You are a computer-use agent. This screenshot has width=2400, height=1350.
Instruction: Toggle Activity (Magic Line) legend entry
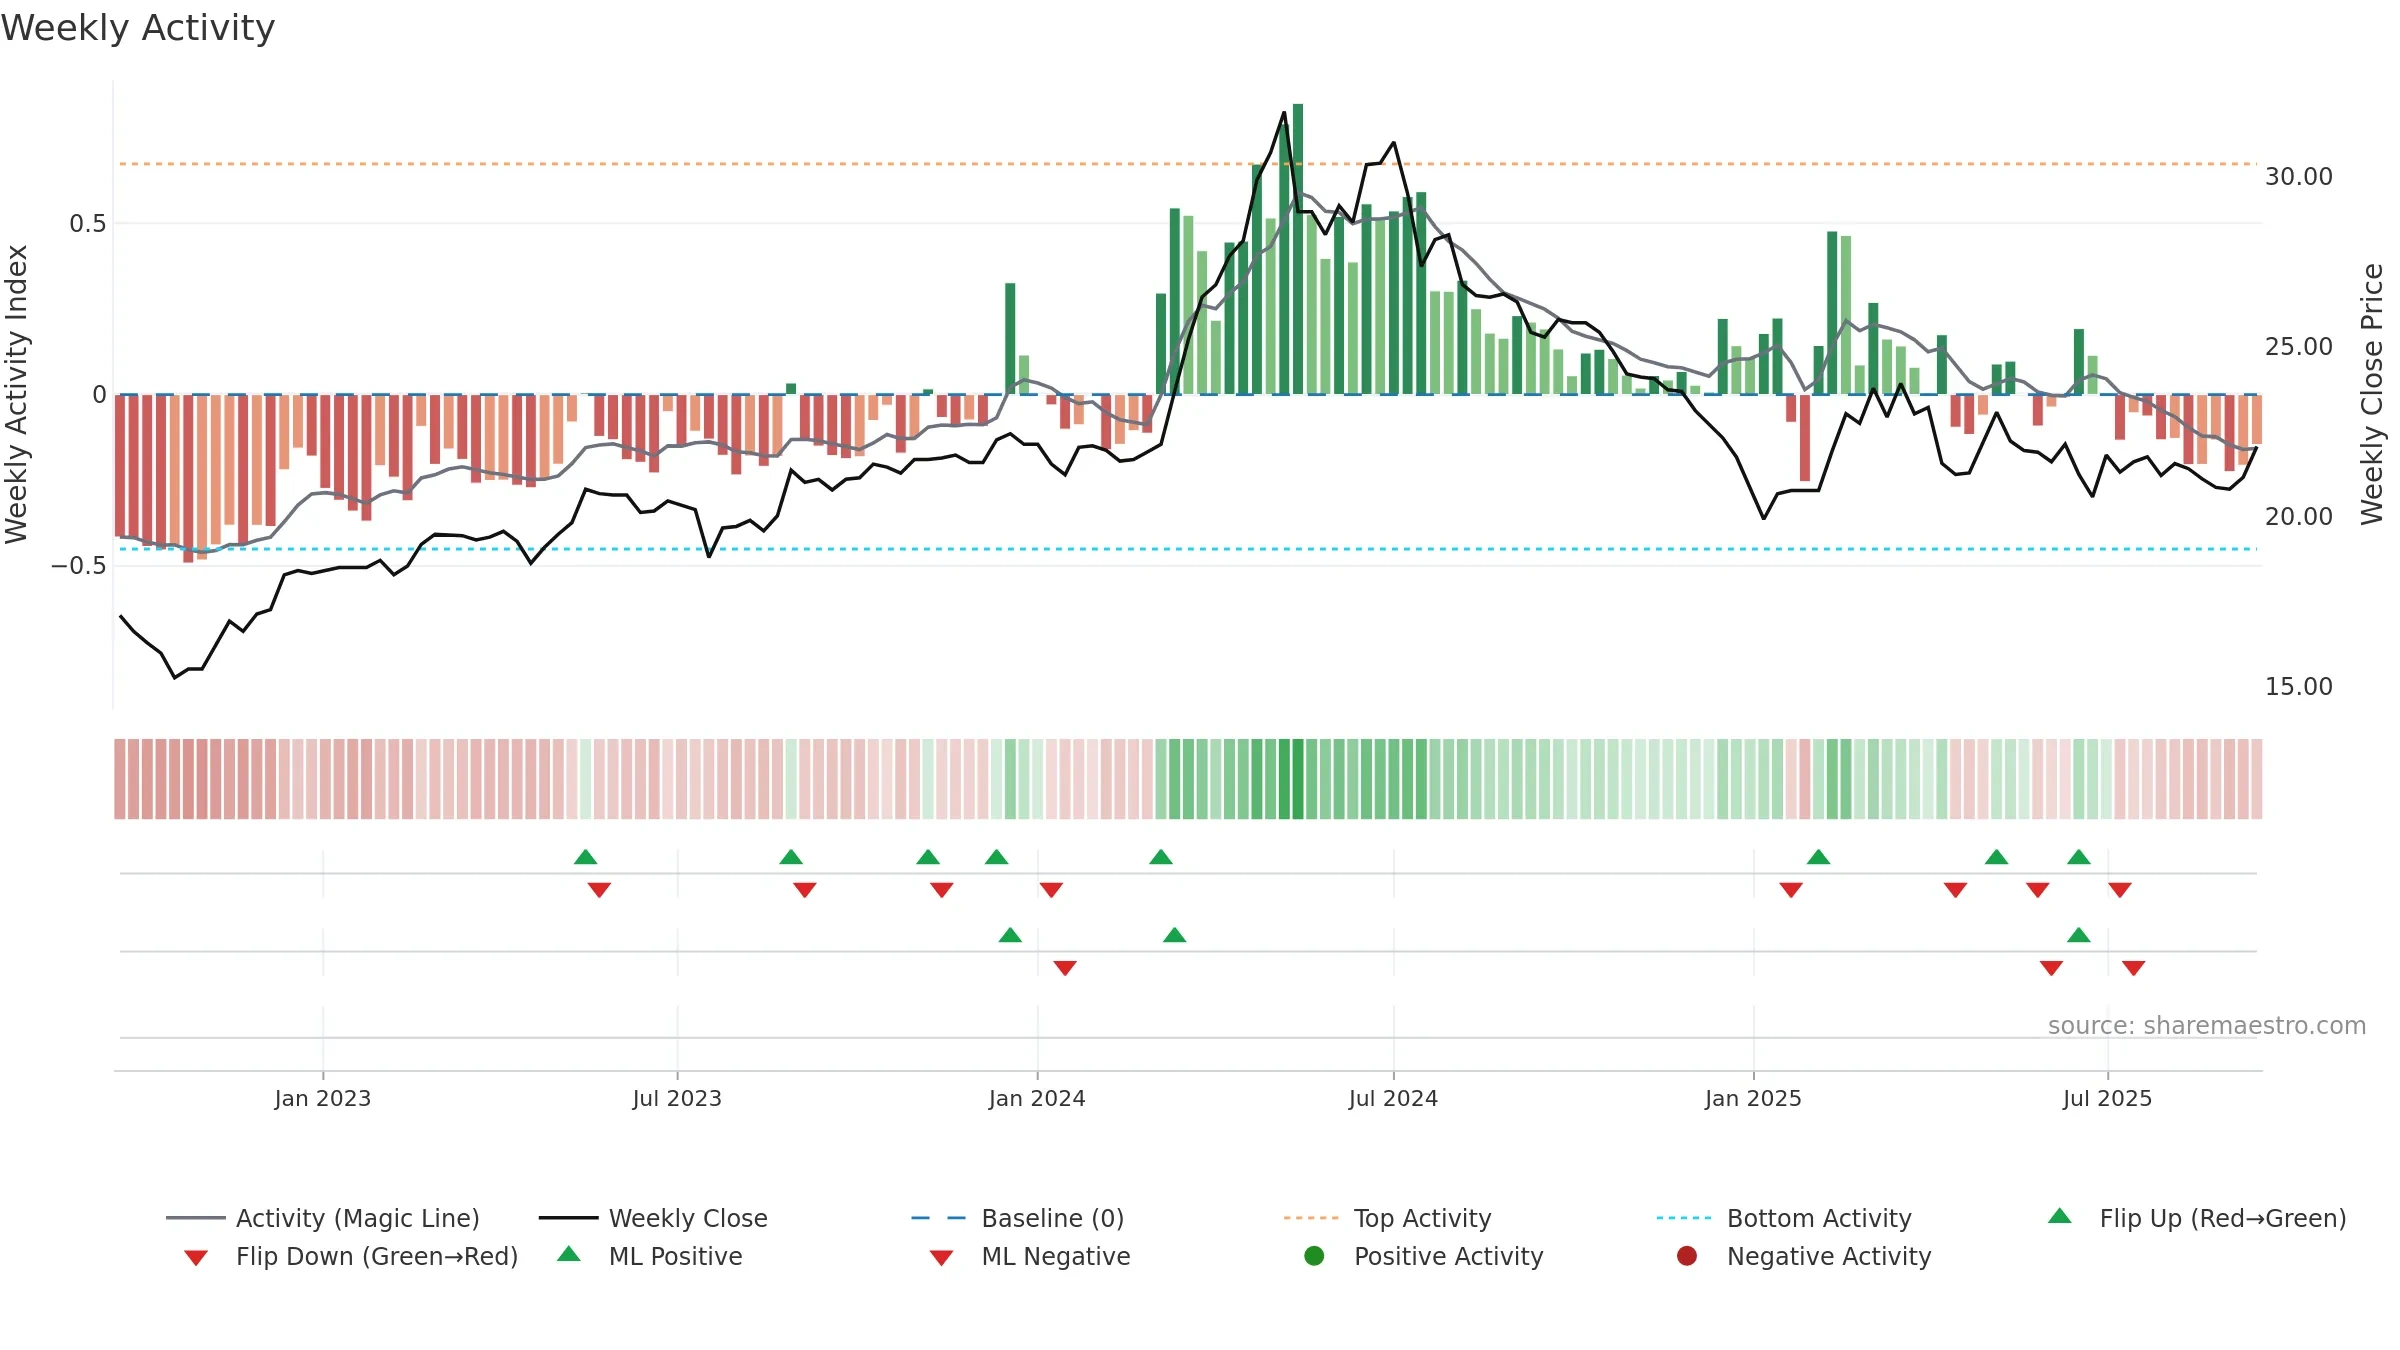322,1218
